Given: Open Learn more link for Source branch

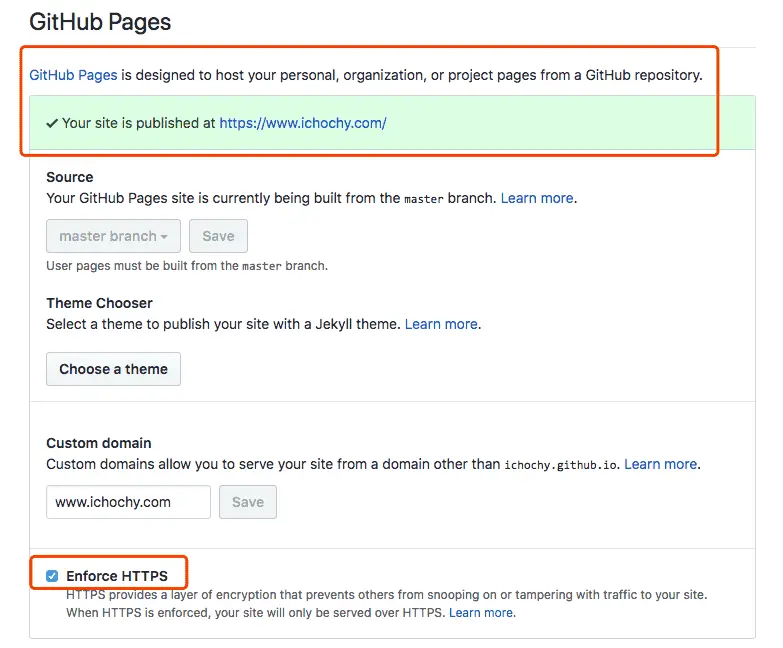Looking at the screenshot, I should coord(537,198).
